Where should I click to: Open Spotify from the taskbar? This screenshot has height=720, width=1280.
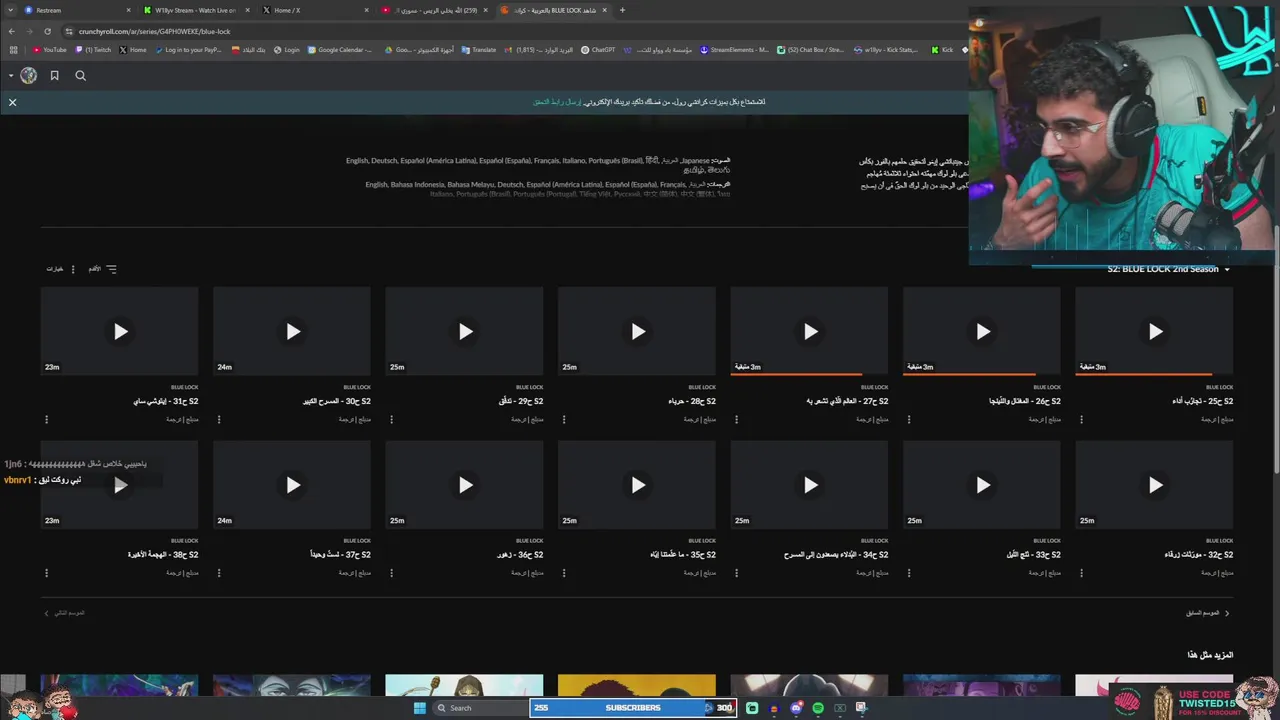818,708
